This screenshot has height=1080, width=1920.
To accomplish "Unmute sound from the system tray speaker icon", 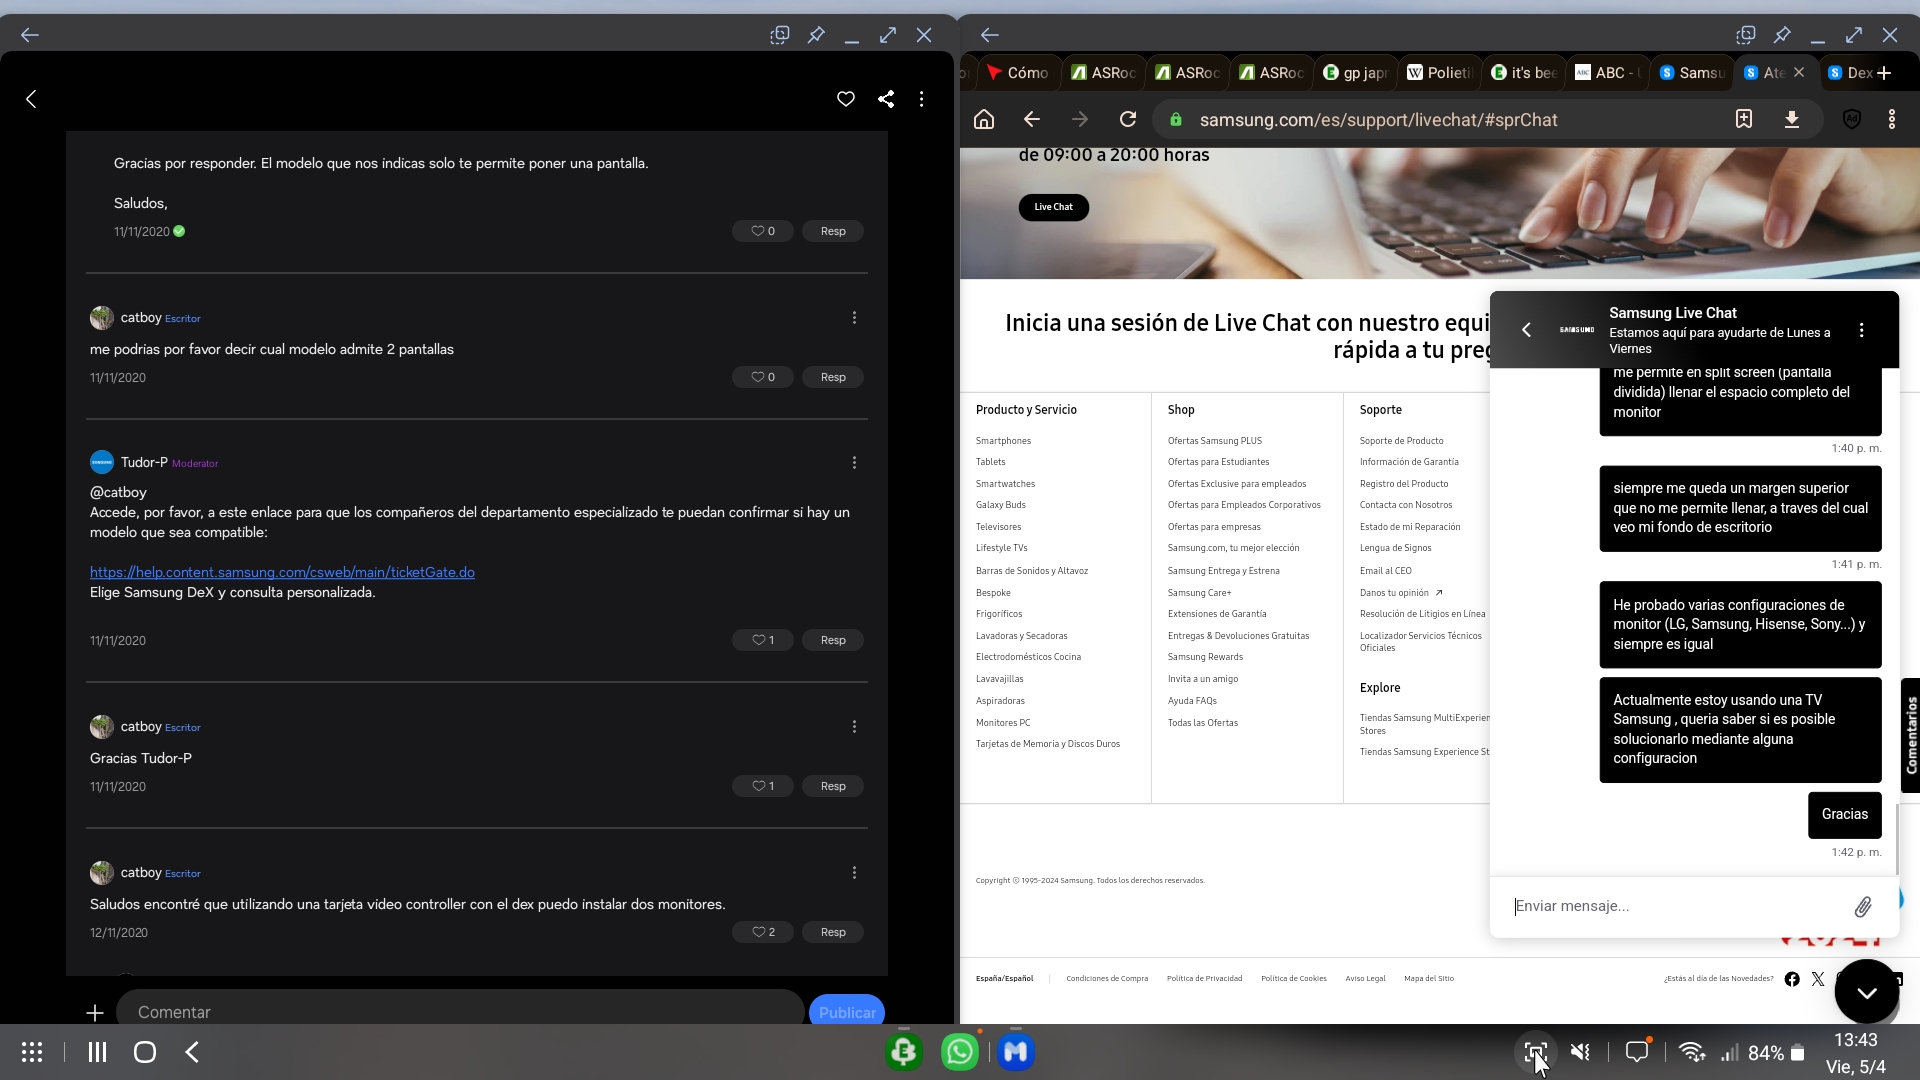I will coord(1579,1051).
